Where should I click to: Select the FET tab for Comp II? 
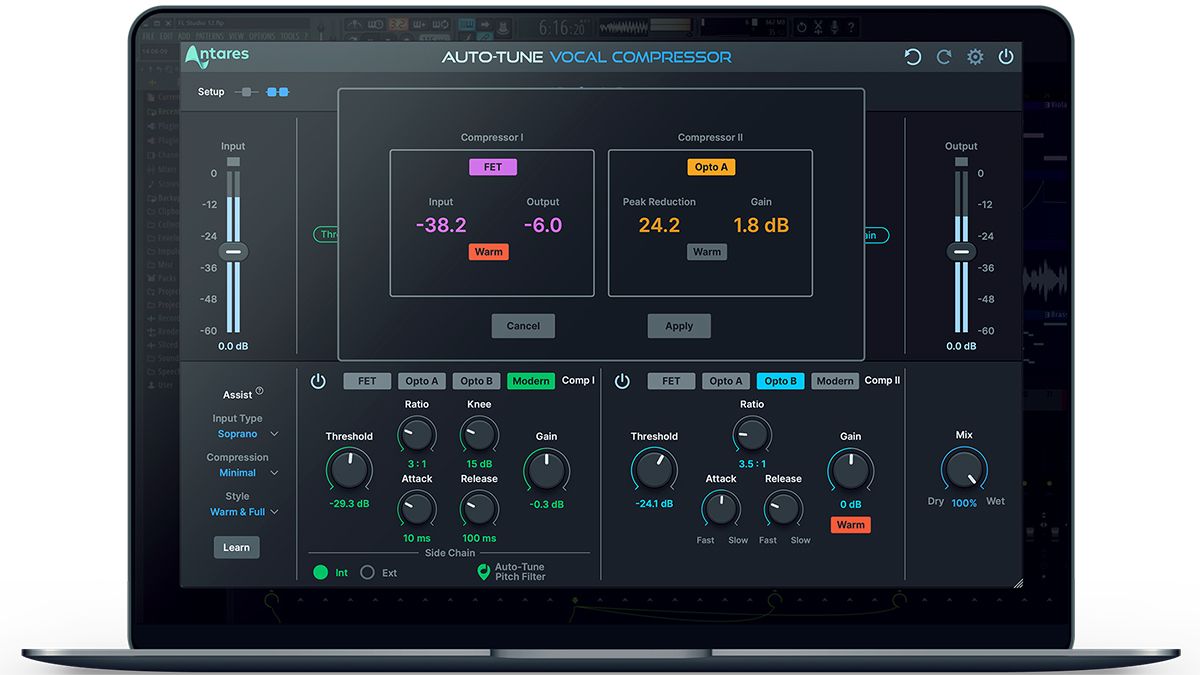671,381
